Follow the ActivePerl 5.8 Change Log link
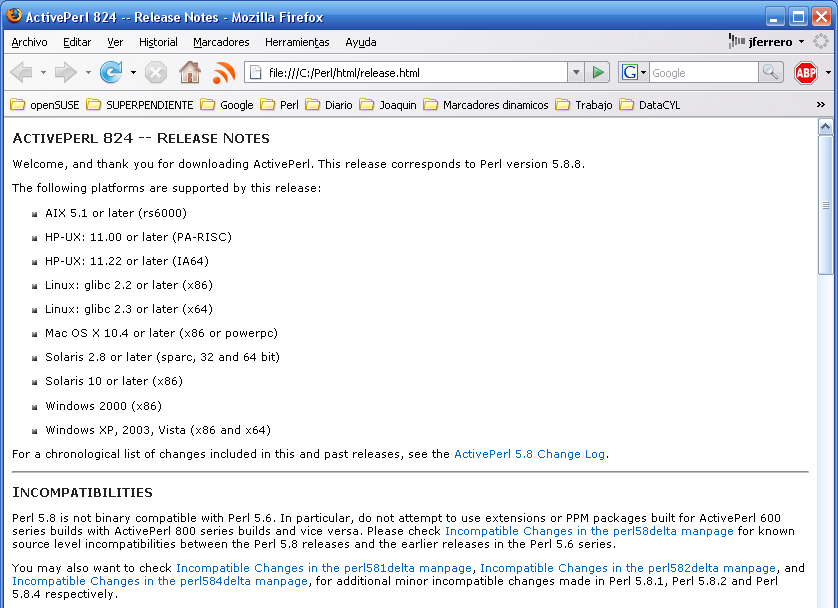This screenshot has width=838, height=608. tap(529, 454)
